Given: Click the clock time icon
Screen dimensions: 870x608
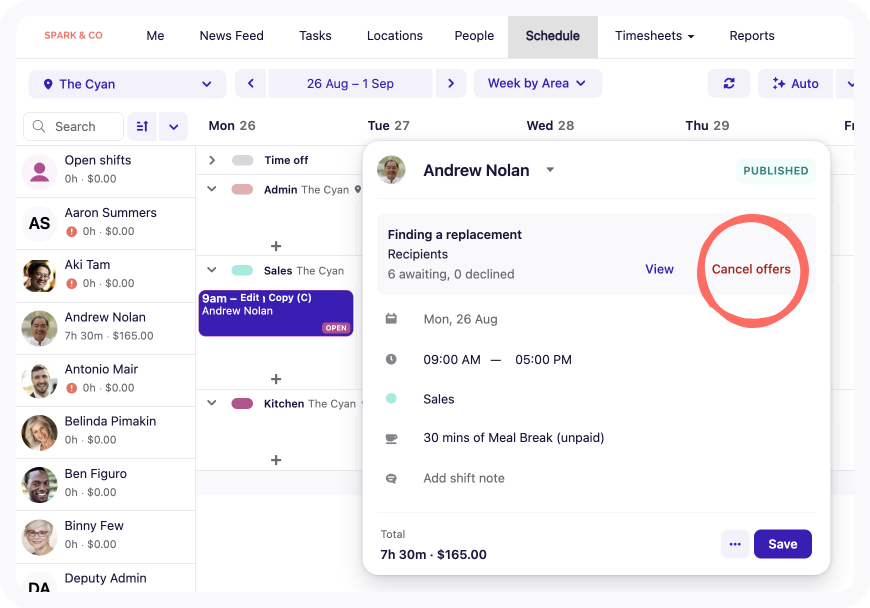Looking at the screenshot, I should (391, 359).
